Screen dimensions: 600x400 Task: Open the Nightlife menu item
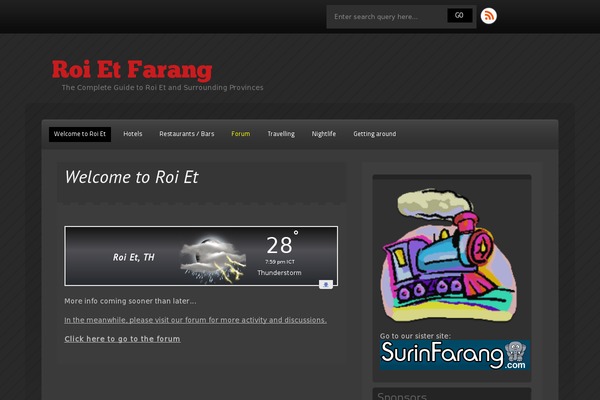pos(324,134)
